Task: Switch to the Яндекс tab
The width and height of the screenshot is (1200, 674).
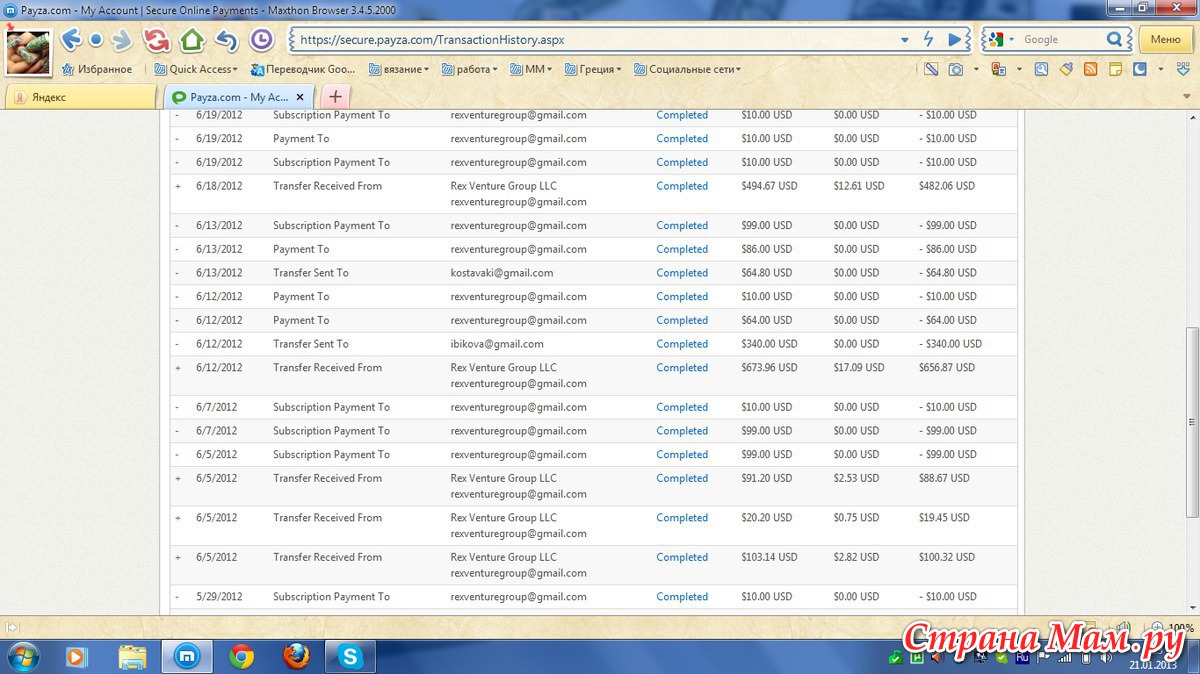Action: 81,97
